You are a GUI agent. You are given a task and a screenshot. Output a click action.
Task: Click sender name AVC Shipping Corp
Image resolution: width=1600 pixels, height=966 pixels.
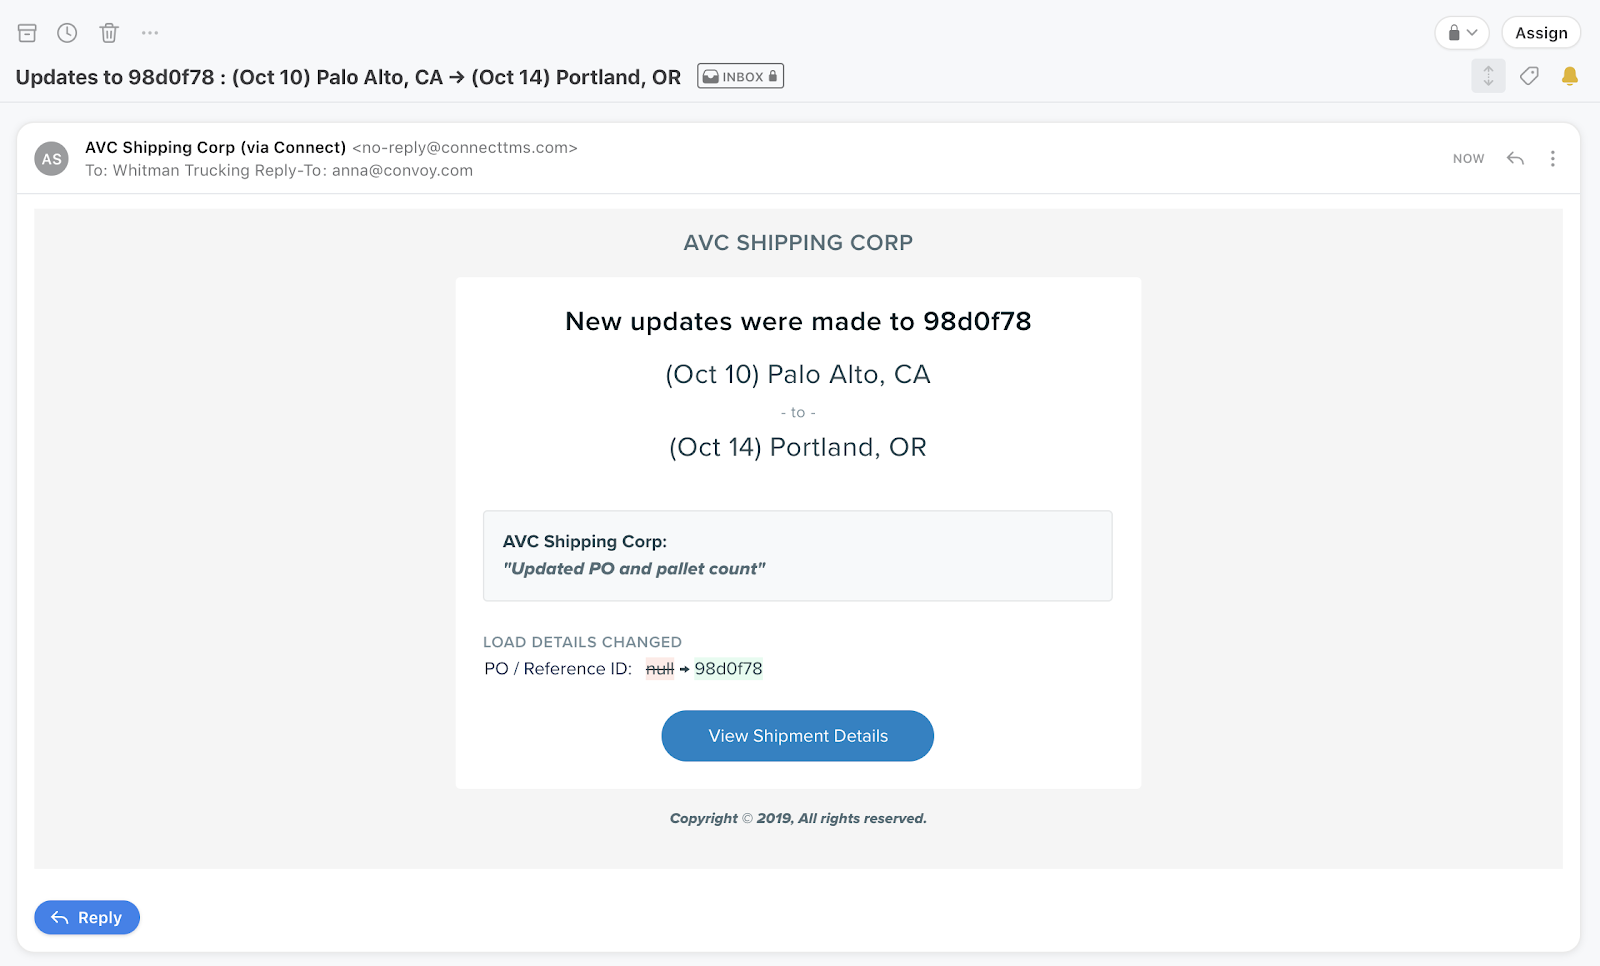tap(215, 147)
